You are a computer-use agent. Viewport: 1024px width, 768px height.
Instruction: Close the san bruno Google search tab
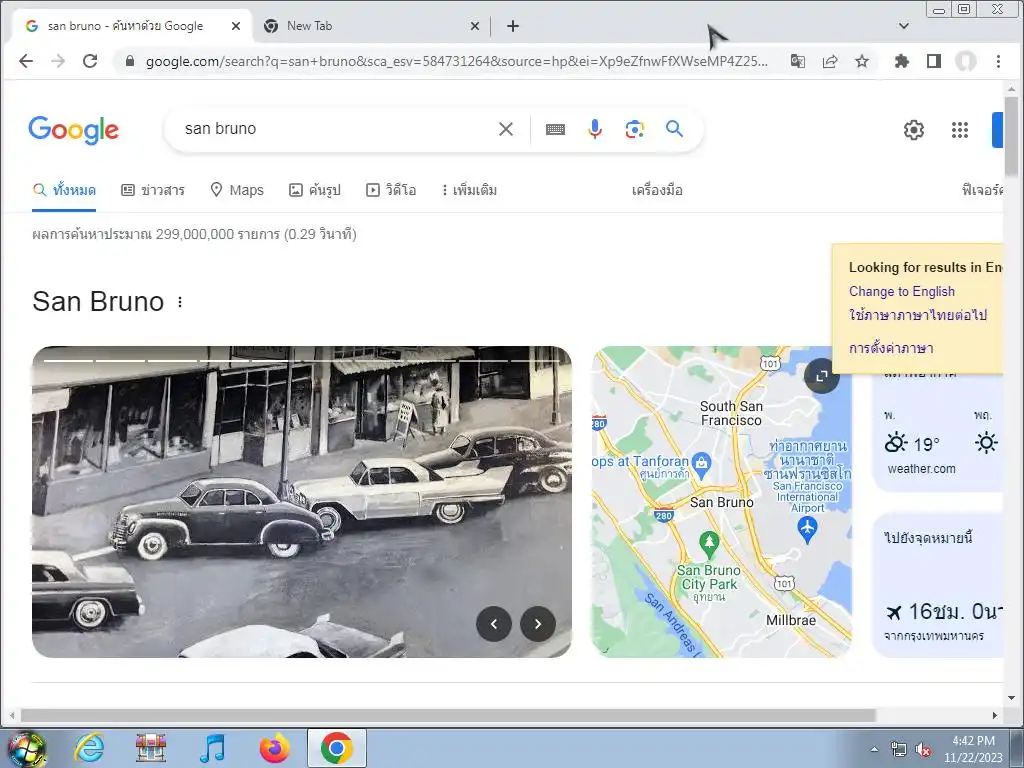coord(236,26)
